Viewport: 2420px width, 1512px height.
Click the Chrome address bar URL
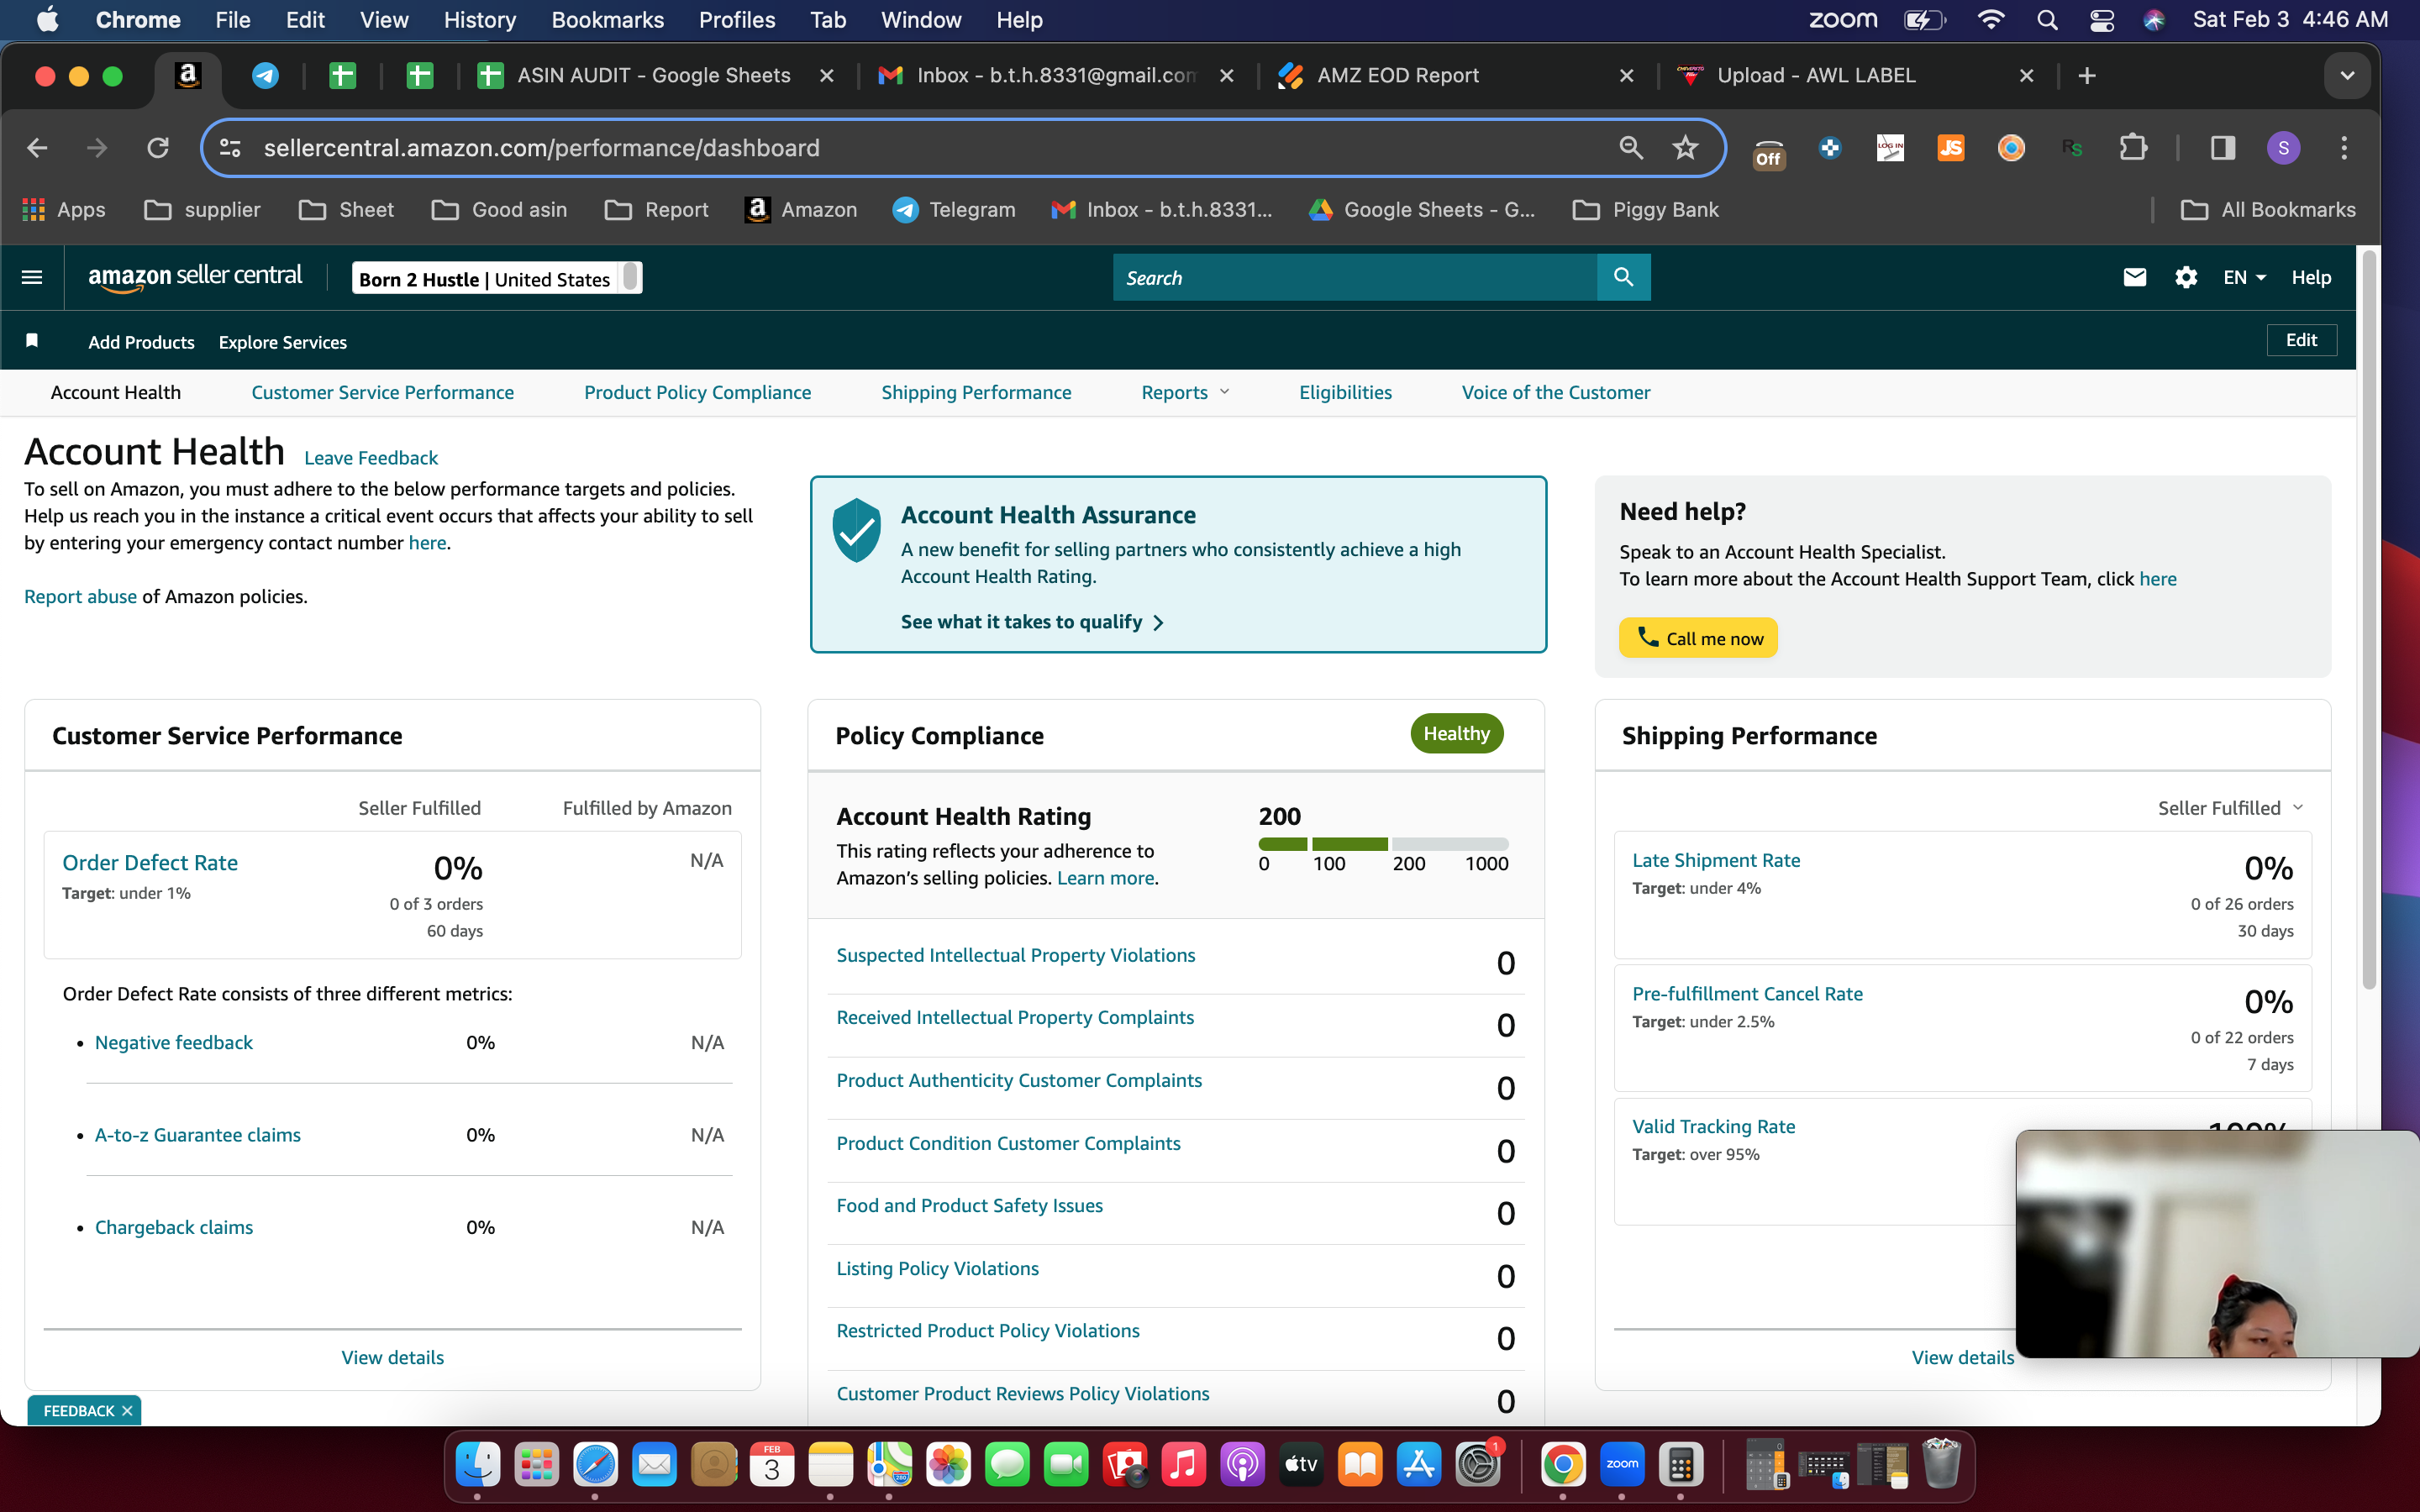coord(542,148)
